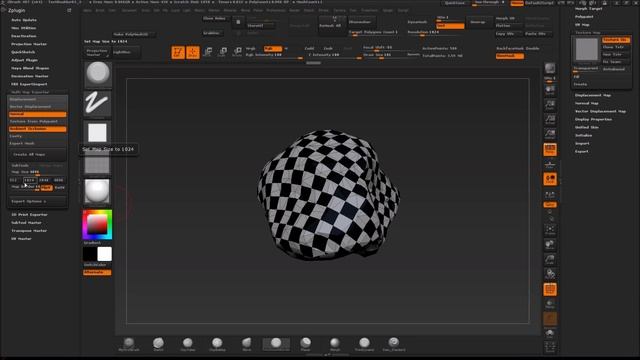Screen dimensions: 640x360
Task: Select the ClayBuildup brush at bottom
Action: click(217, 344)
